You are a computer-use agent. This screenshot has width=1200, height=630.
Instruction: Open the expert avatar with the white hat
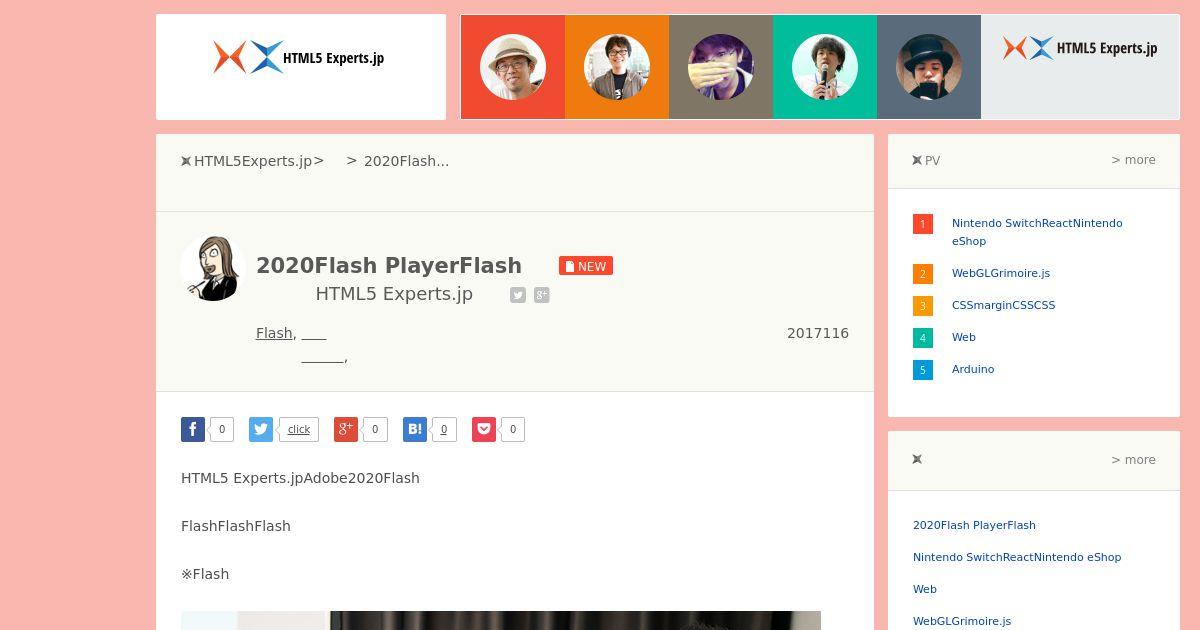[513, 67]
